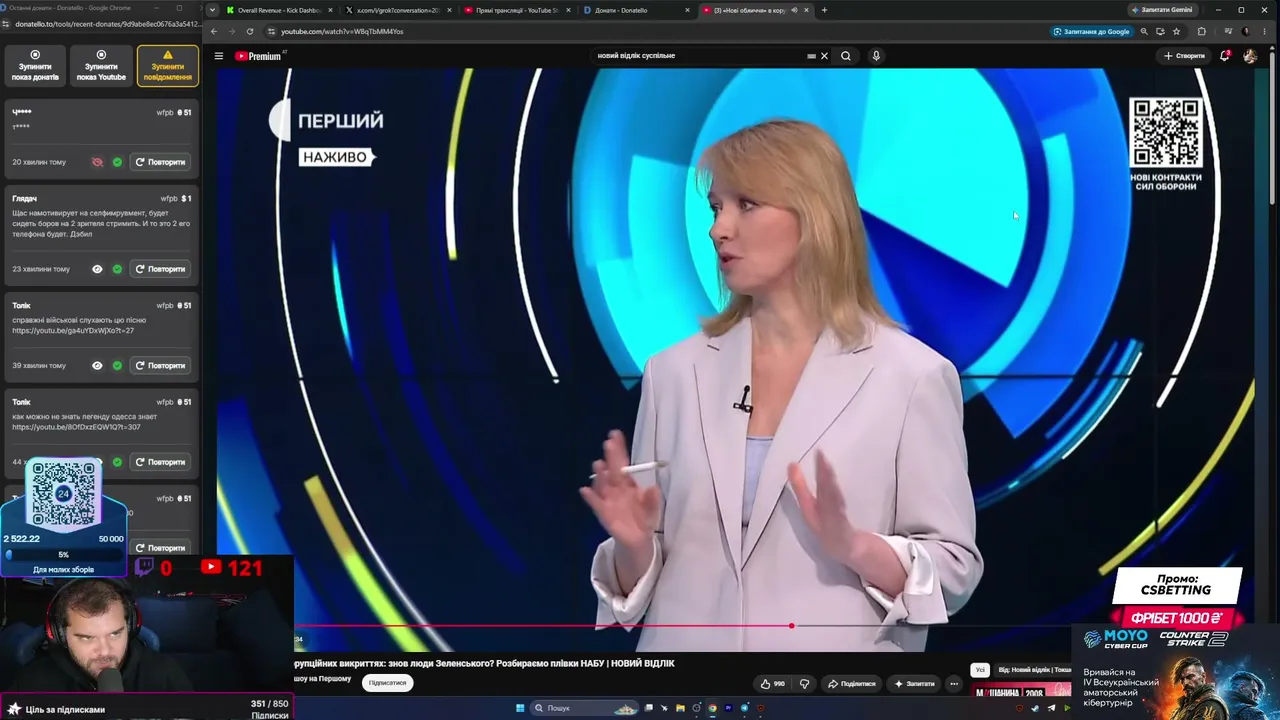
Task: Open Chrome three-dot menu
Action: (1265, 31)
